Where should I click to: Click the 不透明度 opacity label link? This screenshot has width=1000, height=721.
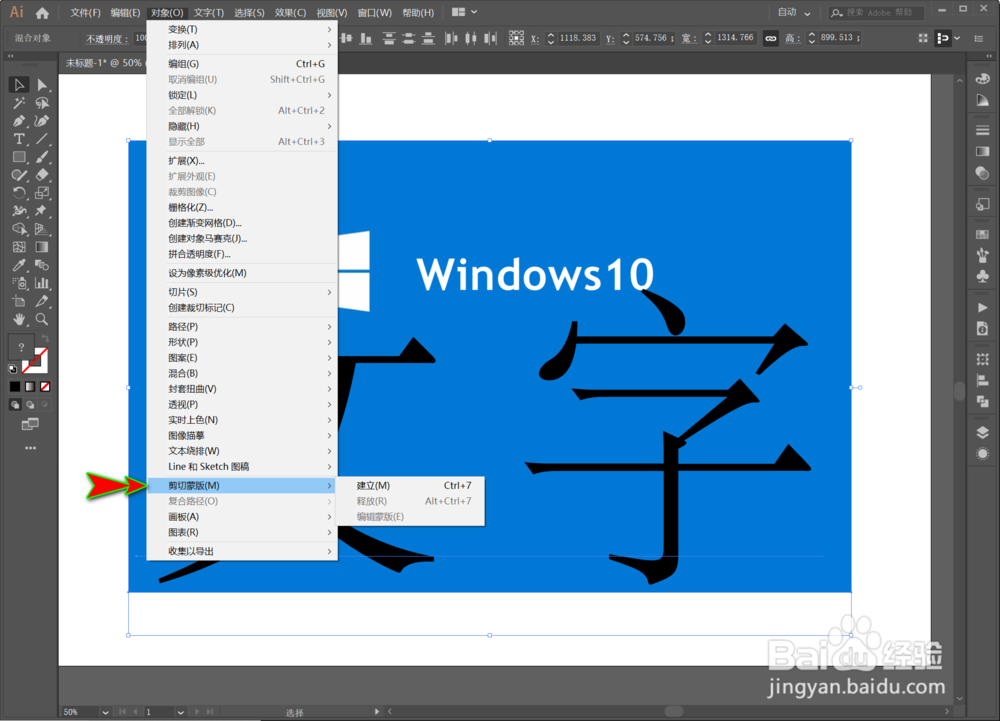click(x=107, y=39)
